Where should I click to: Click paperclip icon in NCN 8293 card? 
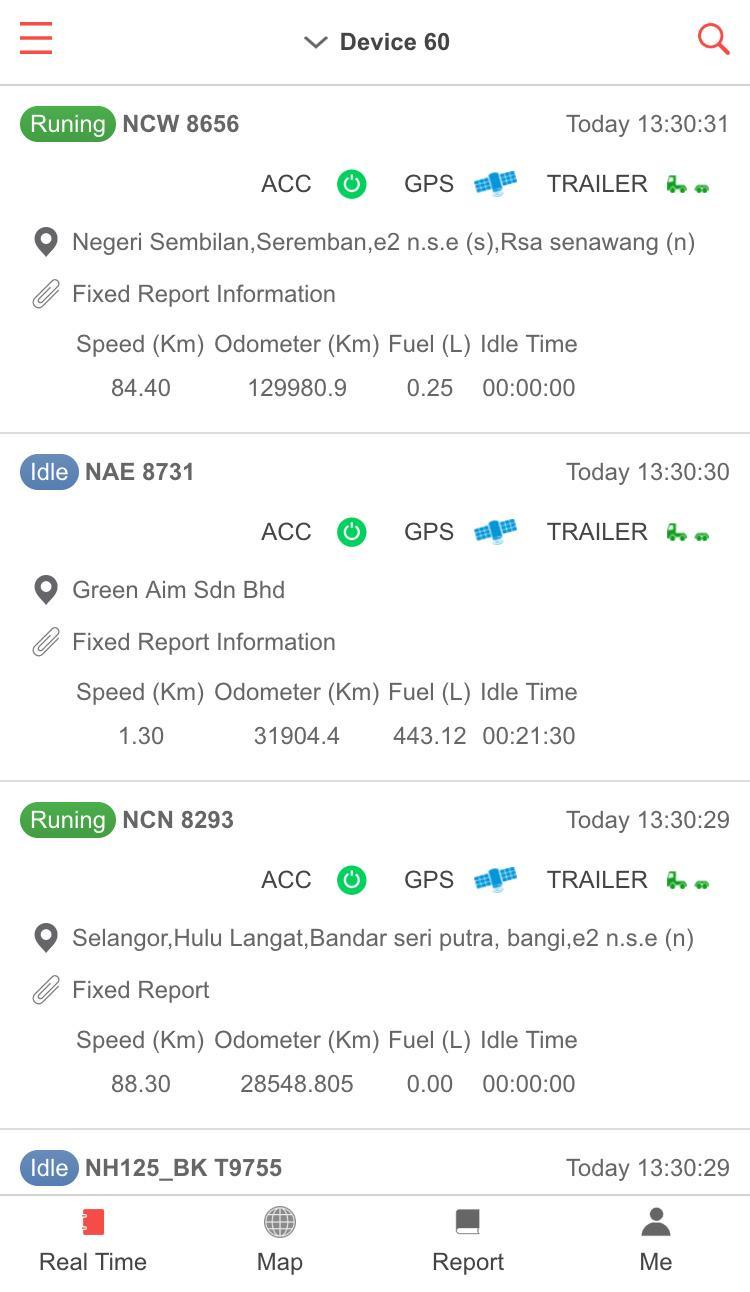[x=45, y=991]
